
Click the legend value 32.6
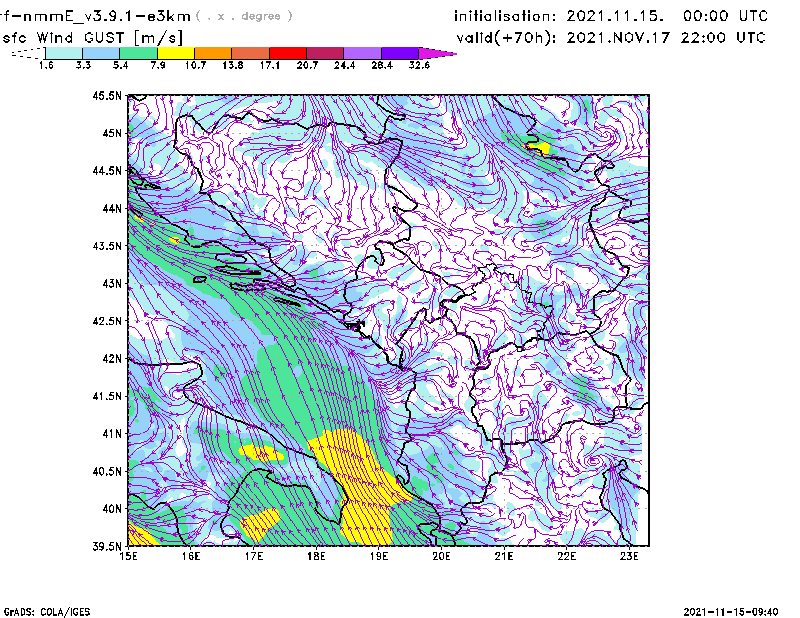[x=419, y=65]
